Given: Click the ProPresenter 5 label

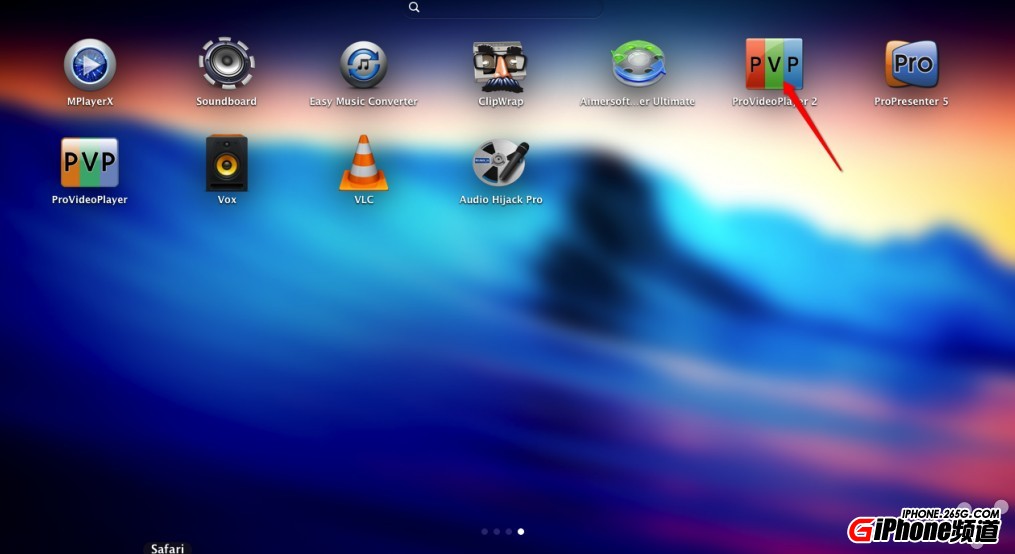Looking at the screenshot, I should click(911, 102).
